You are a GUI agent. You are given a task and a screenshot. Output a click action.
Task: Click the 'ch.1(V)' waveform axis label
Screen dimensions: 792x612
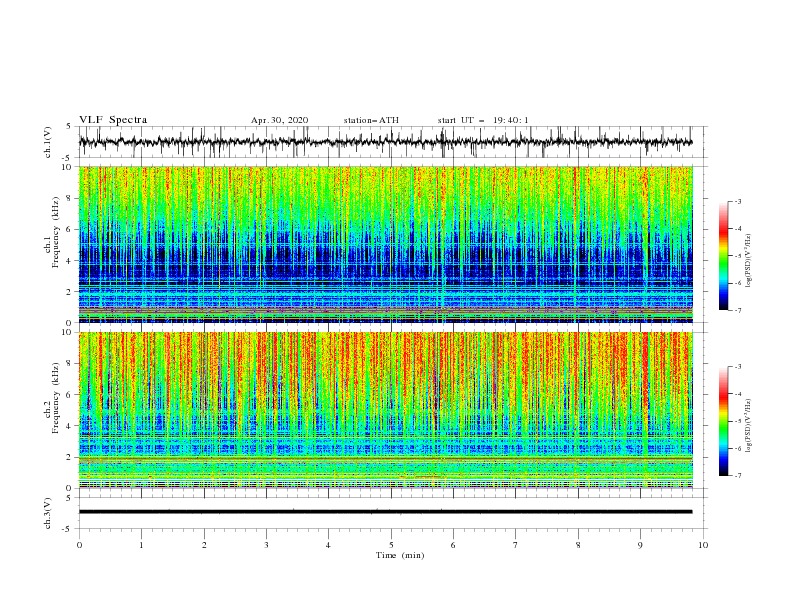click(48, 142)
